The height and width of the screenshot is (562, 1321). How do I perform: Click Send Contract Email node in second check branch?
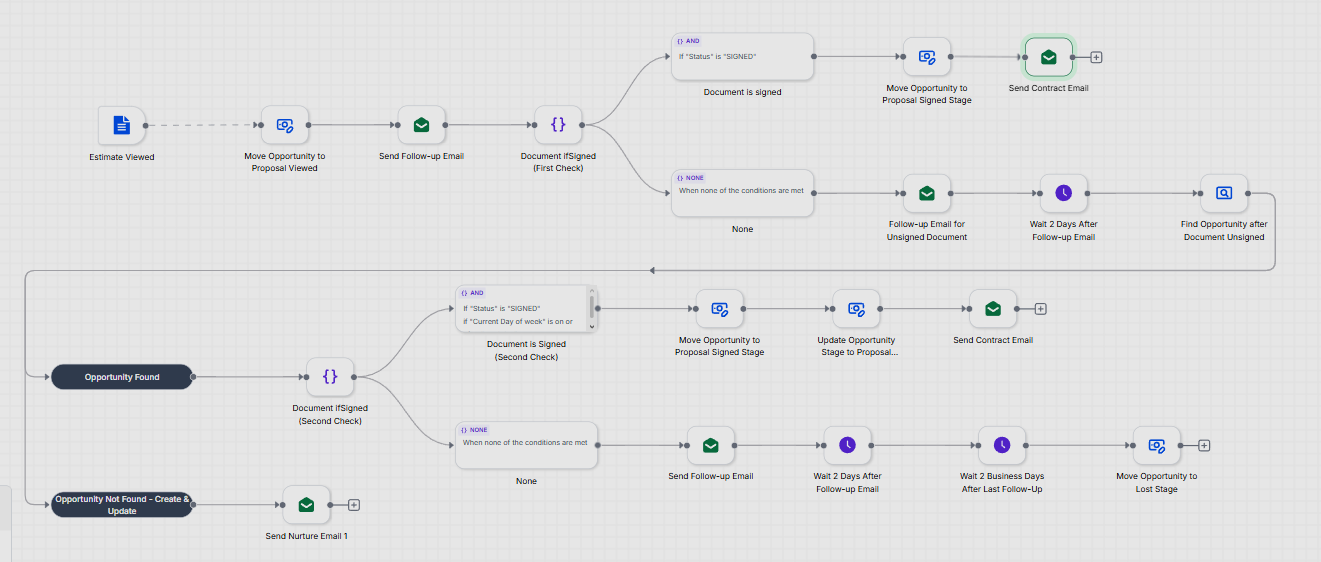(x=993, y=309)
